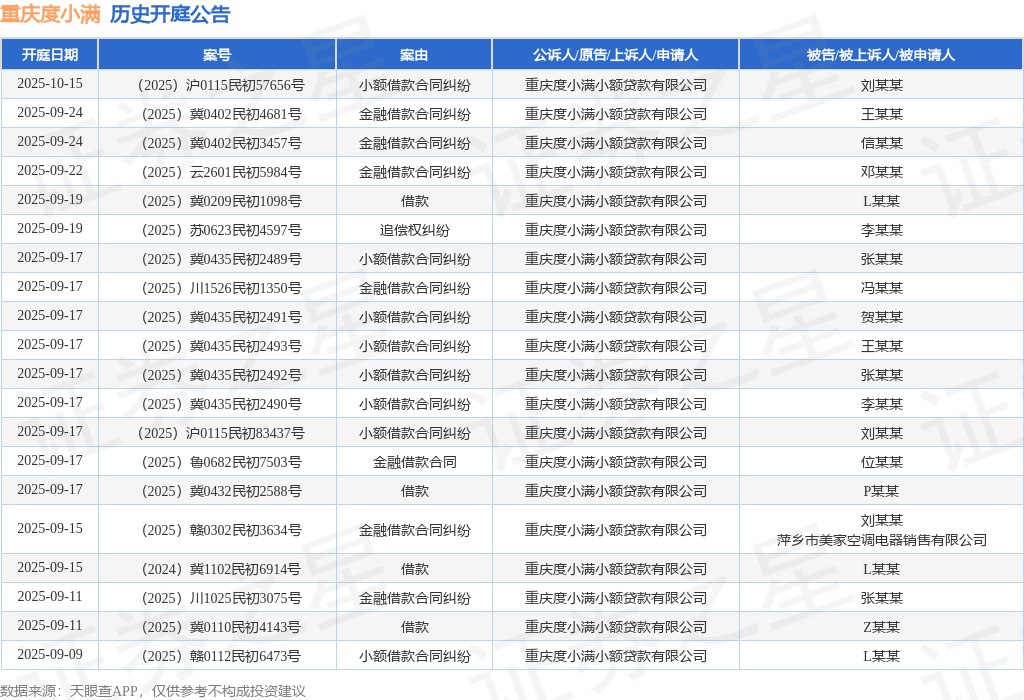Screen dimensions: 1024x700
Task: Select case number (2025)川1025民初3075号
Action: tap(220, 598)
